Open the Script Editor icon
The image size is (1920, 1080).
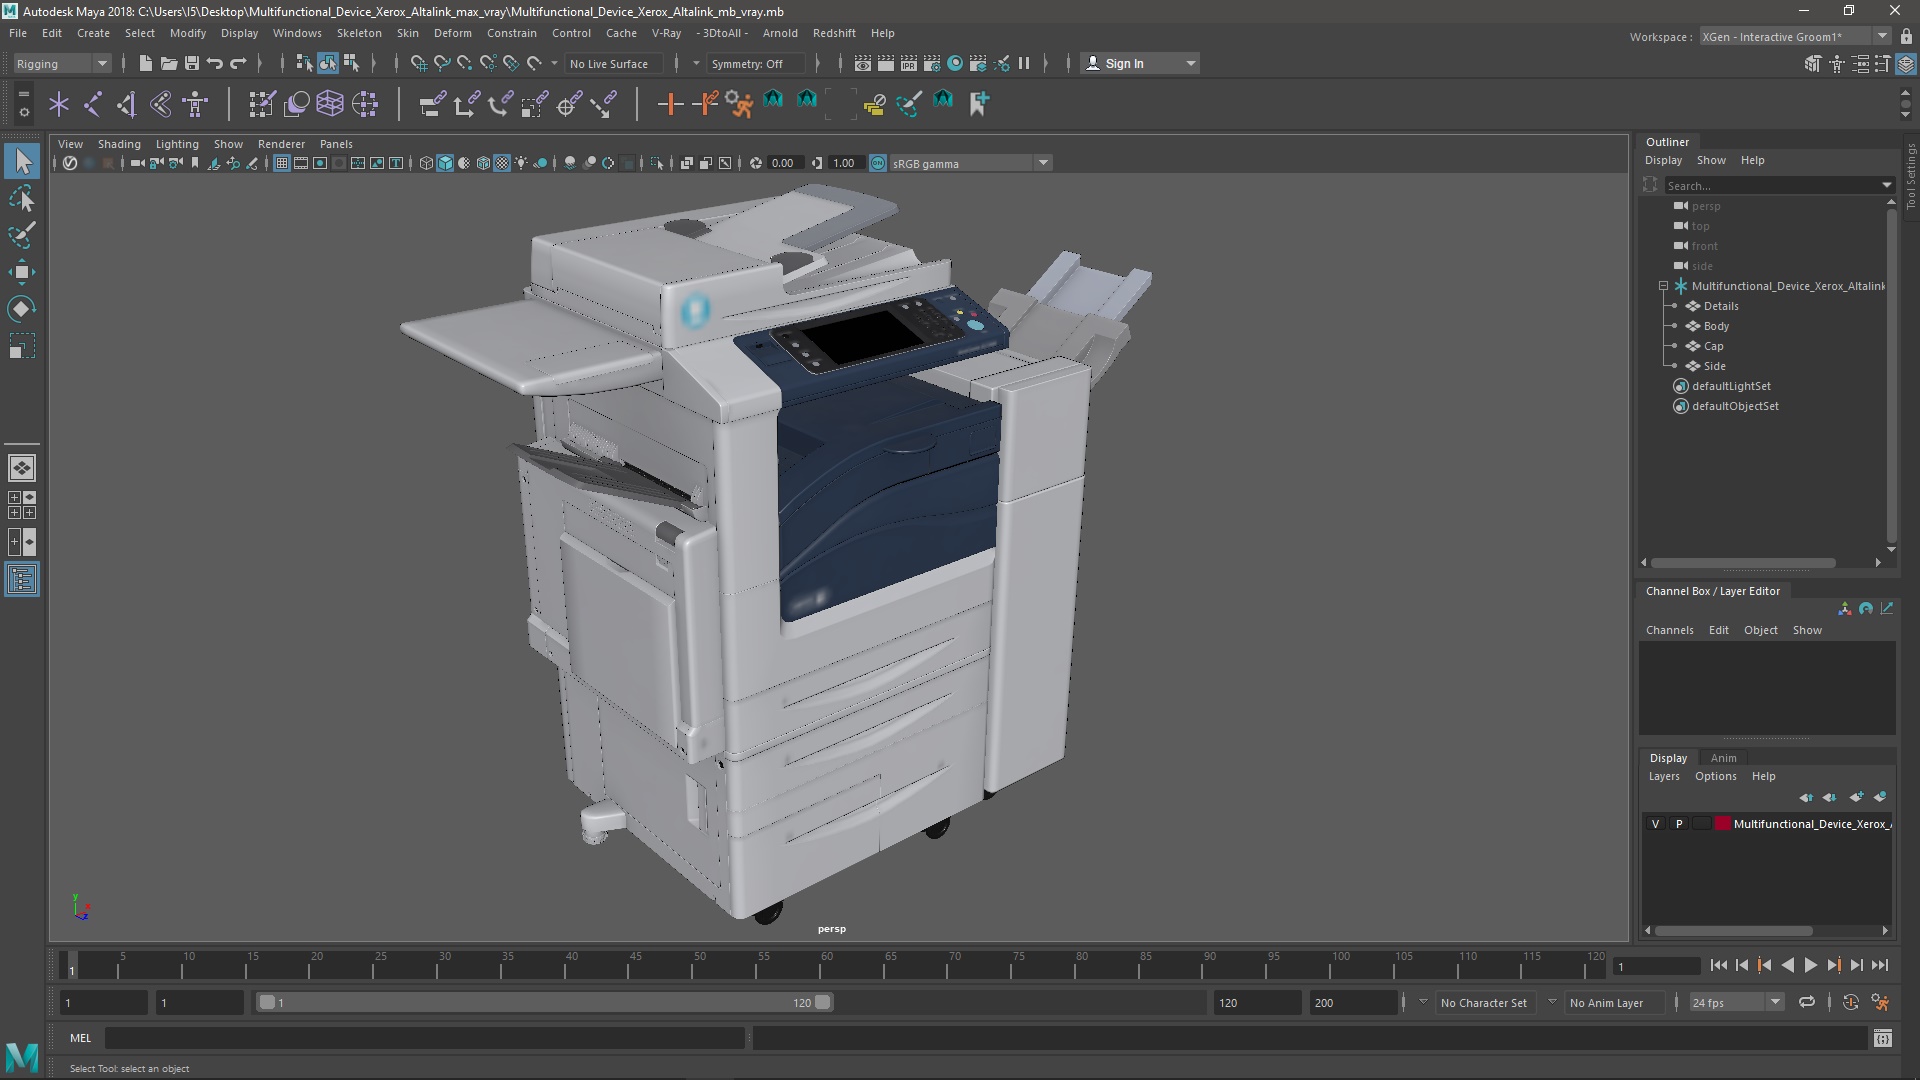point(1882,1038)
